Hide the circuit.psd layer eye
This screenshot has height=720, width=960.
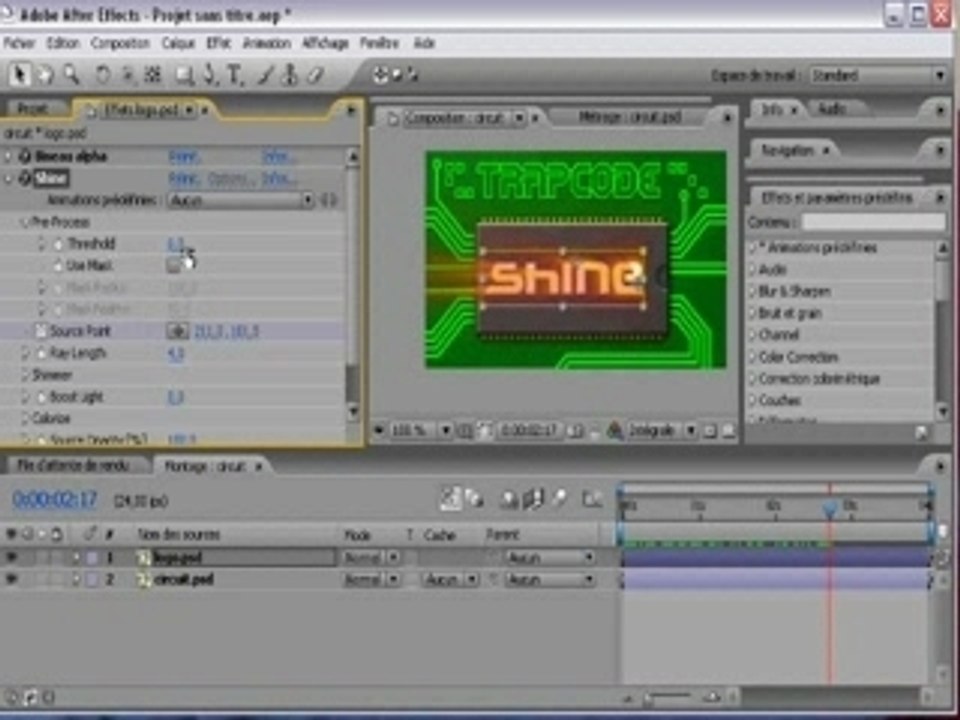[x=11, y=579]
